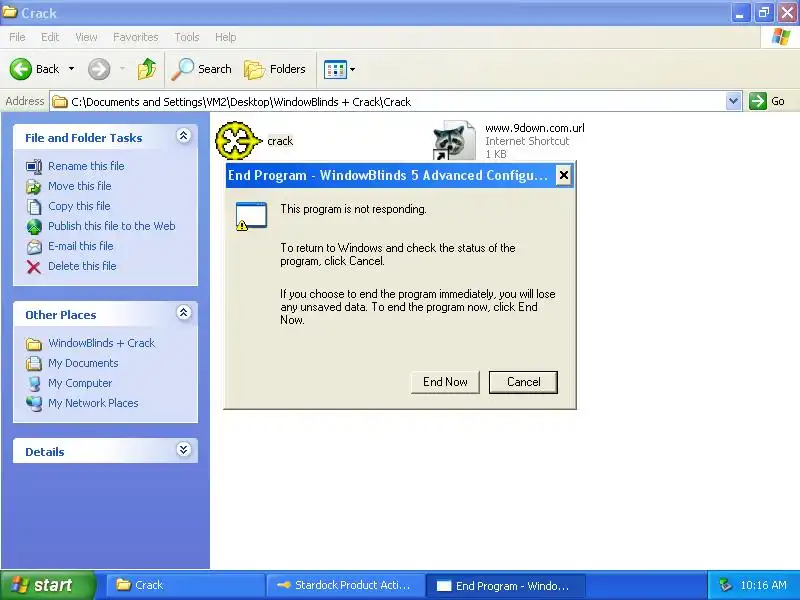Click the www.9down.com.url file name
The width and height of the screenshot is (800, 600).
[x=535, y=128]
